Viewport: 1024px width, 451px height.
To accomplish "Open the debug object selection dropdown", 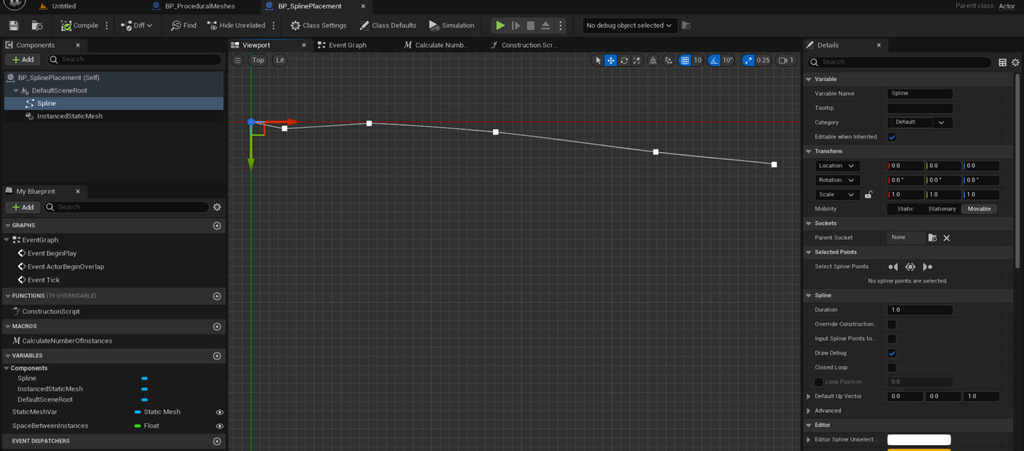I will (x=629, y=25).
